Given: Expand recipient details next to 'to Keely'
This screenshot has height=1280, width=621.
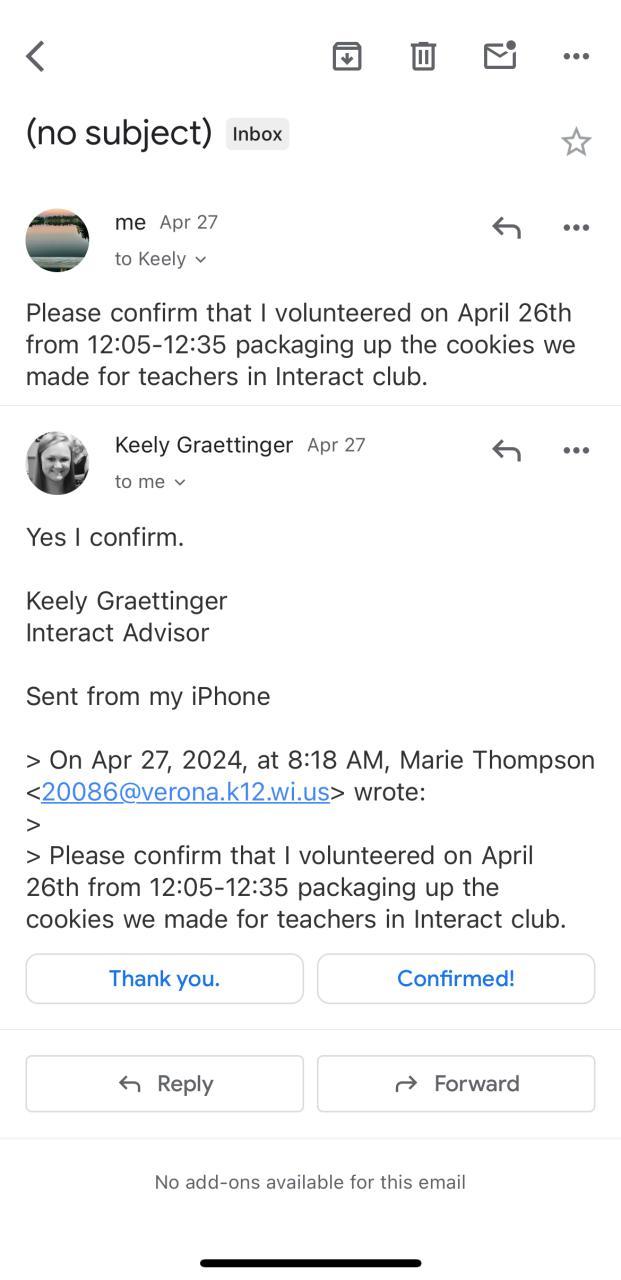Looking at the screenshot, I should coord(200,260).
